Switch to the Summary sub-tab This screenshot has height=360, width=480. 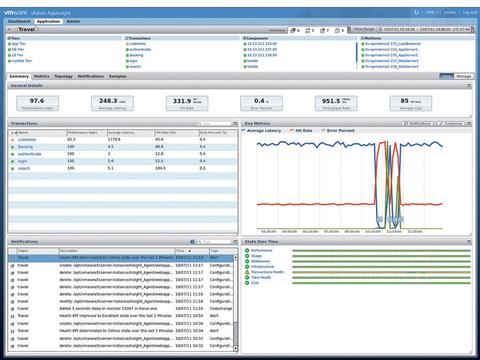(19, 76)
